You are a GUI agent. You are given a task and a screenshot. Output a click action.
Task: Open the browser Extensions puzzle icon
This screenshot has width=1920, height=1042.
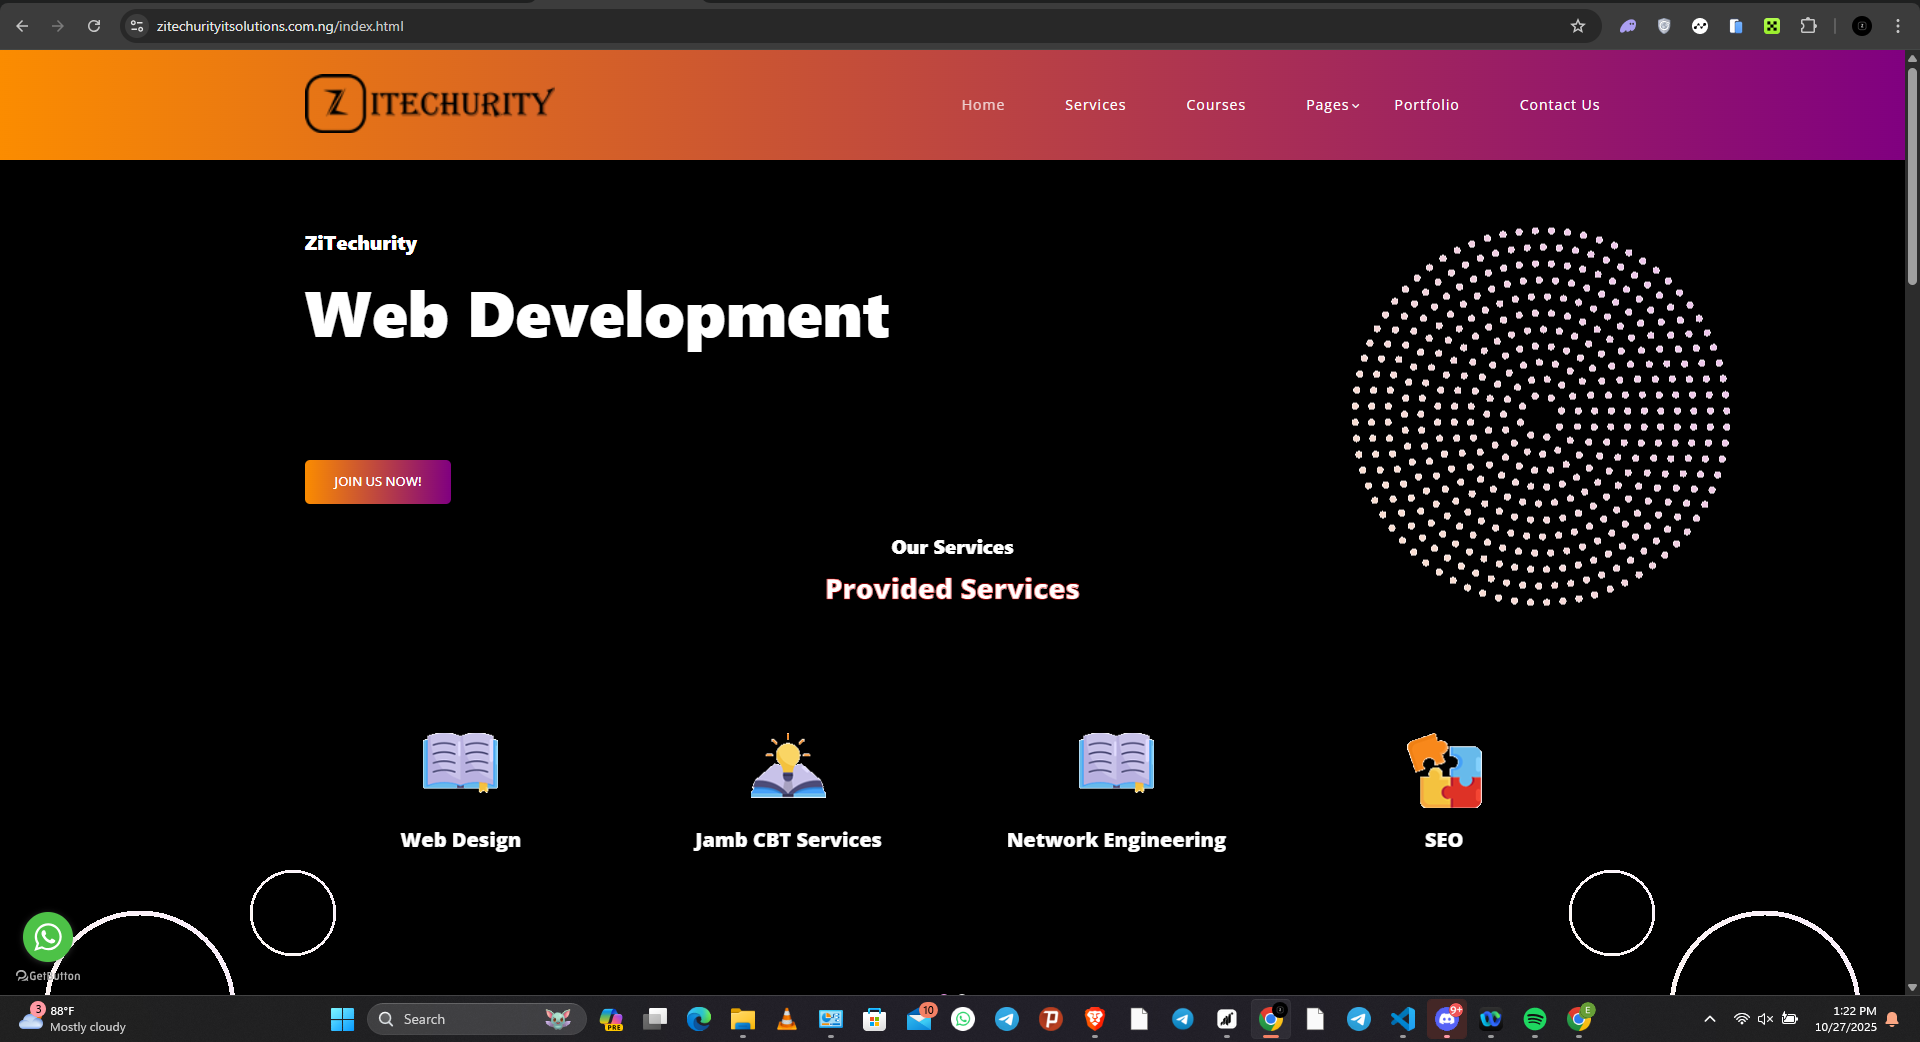click(1808, 26)
